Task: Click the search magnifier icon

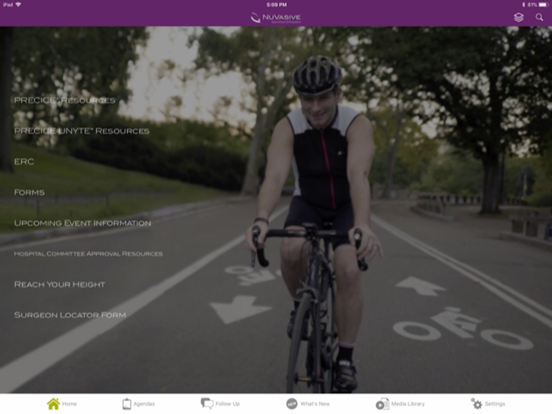Action: point(539,17)
